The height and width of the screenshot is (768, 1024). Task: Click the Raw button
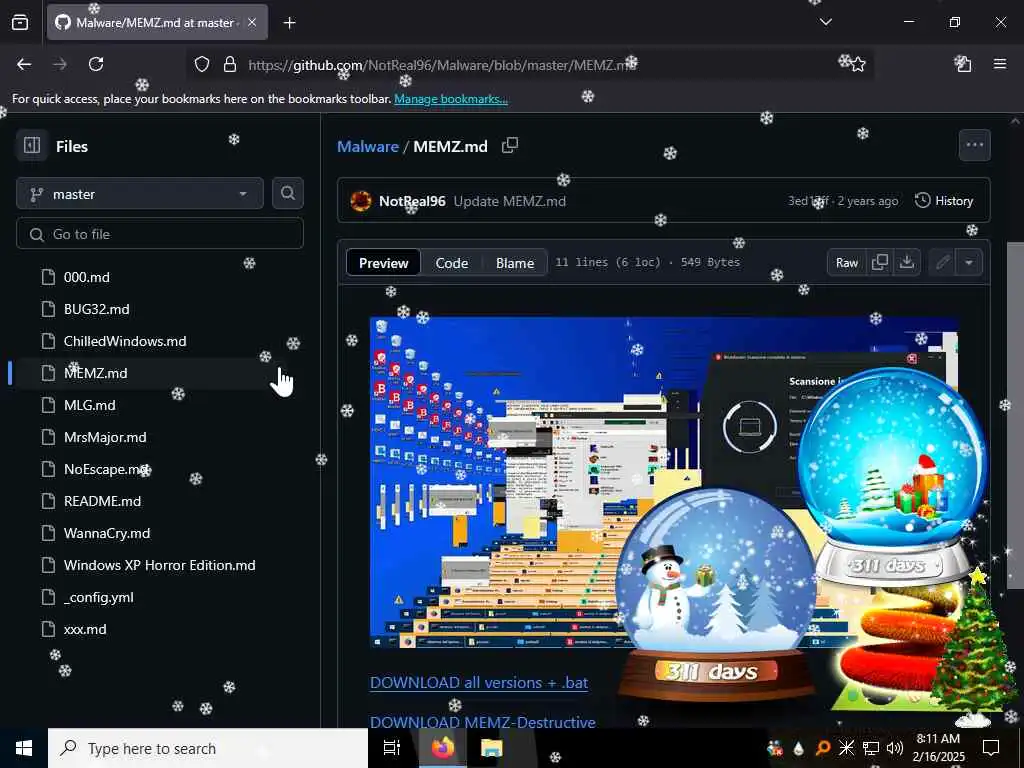[x=847, y=263]
